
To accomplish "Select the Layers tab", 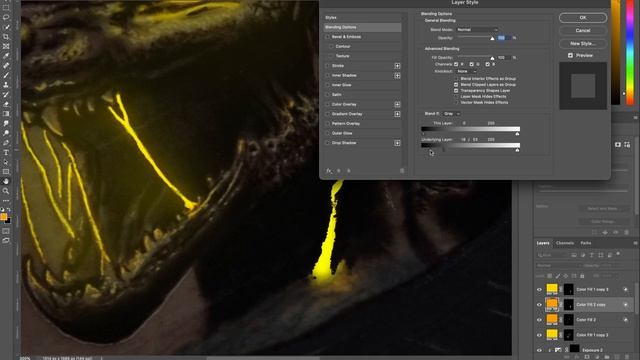I will click(543, 243).
